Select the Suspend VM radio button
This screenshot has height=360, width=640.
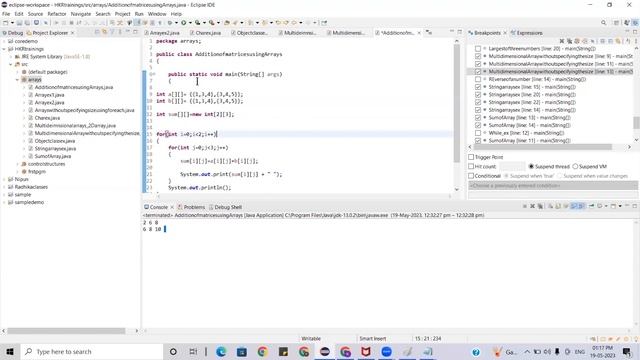point(576,166)
